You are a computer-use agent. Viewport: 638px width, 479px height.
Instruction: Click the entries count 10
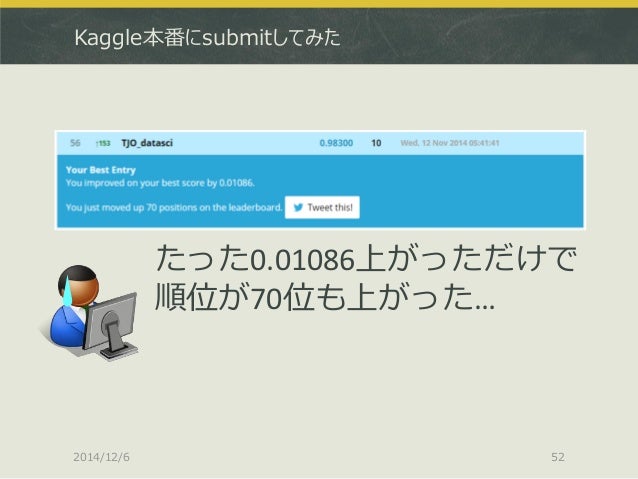(376, 143)
